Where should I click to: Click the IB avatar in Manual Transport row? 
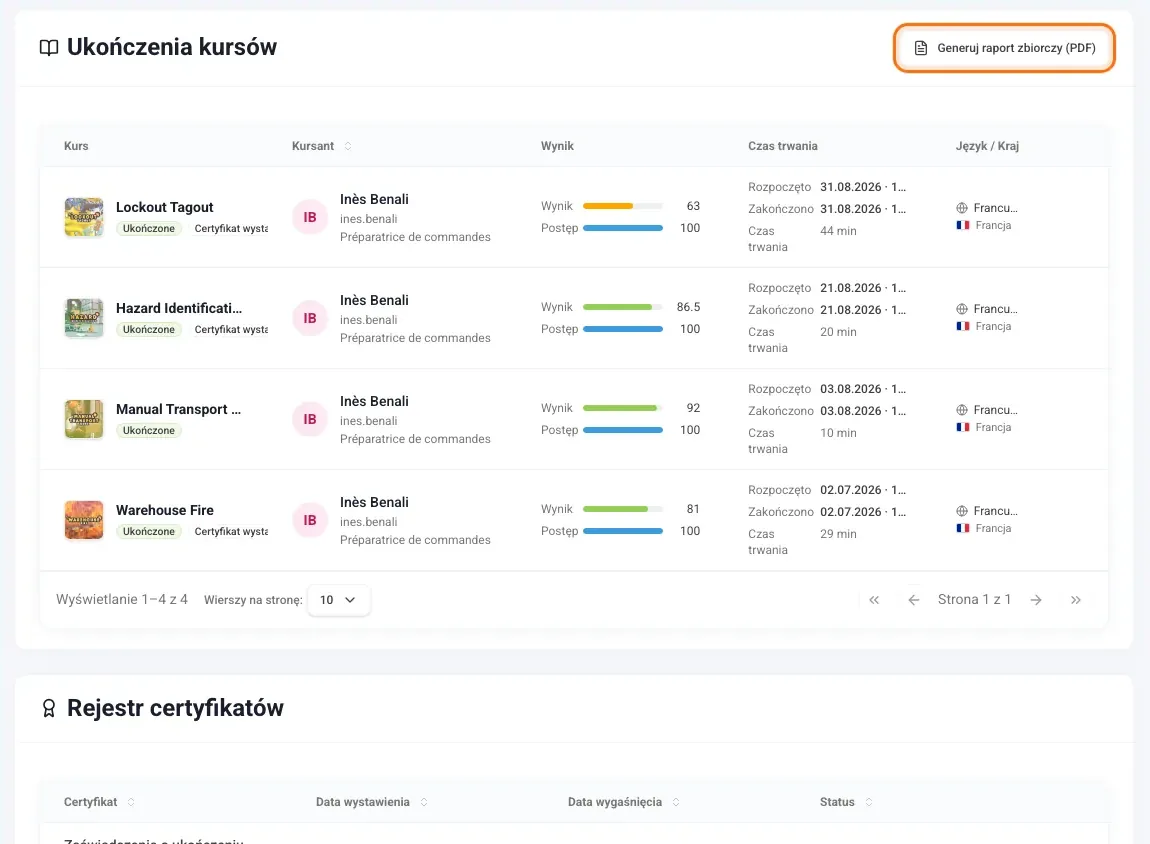310,419
